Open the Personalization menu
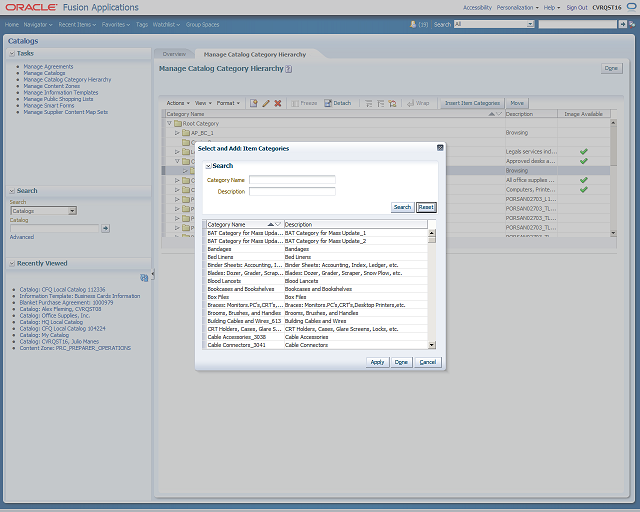Image resolution: width=640 pixels, height=512 pixels. pyautogui.click(x=518, y=7)
